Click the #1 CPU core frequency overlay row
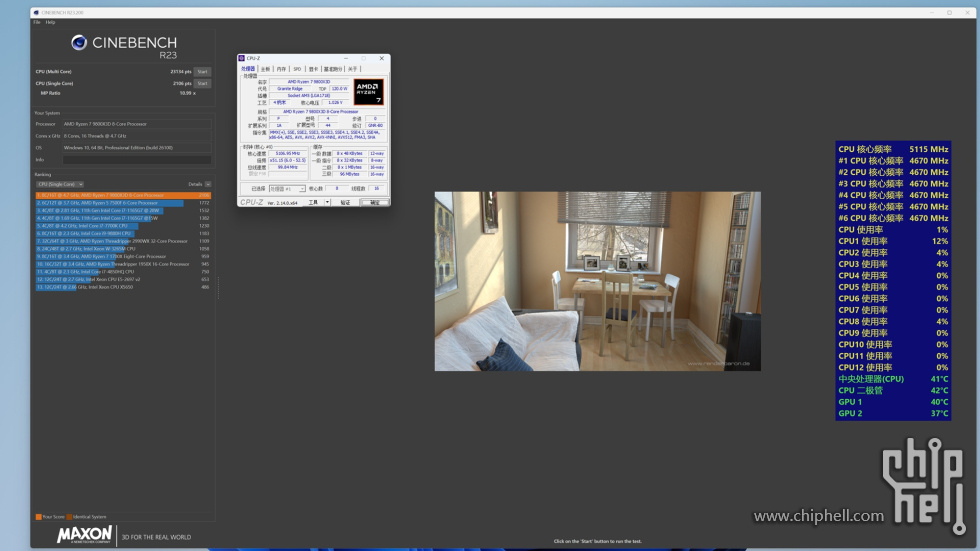Image resolution: width=980 pixels, height=551 pixels. pyautogui.click(x=893, y=161)
